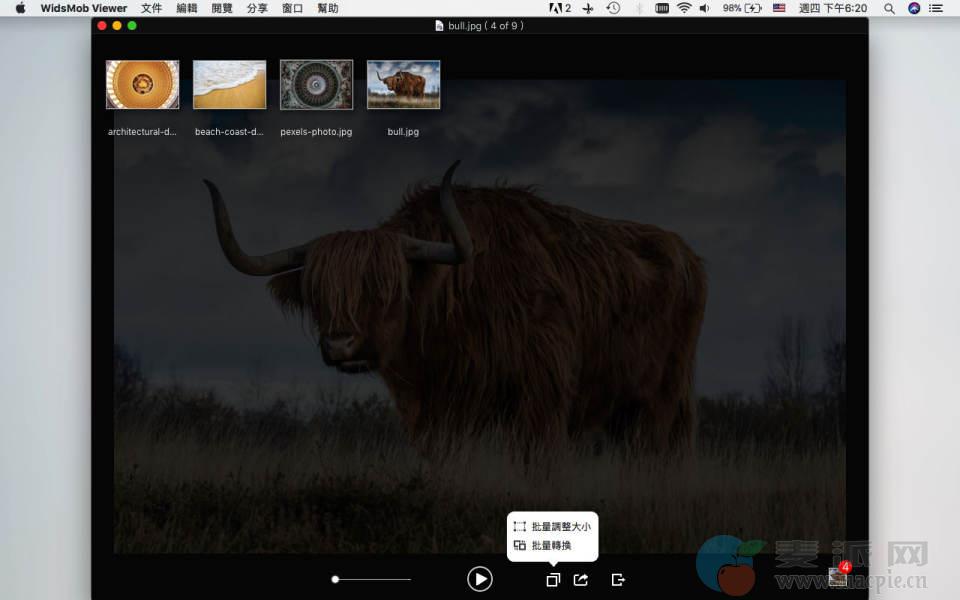The image size is (960, 600).
Task: Select the architectural-d... thumbnail
Action: pos(142,85)
